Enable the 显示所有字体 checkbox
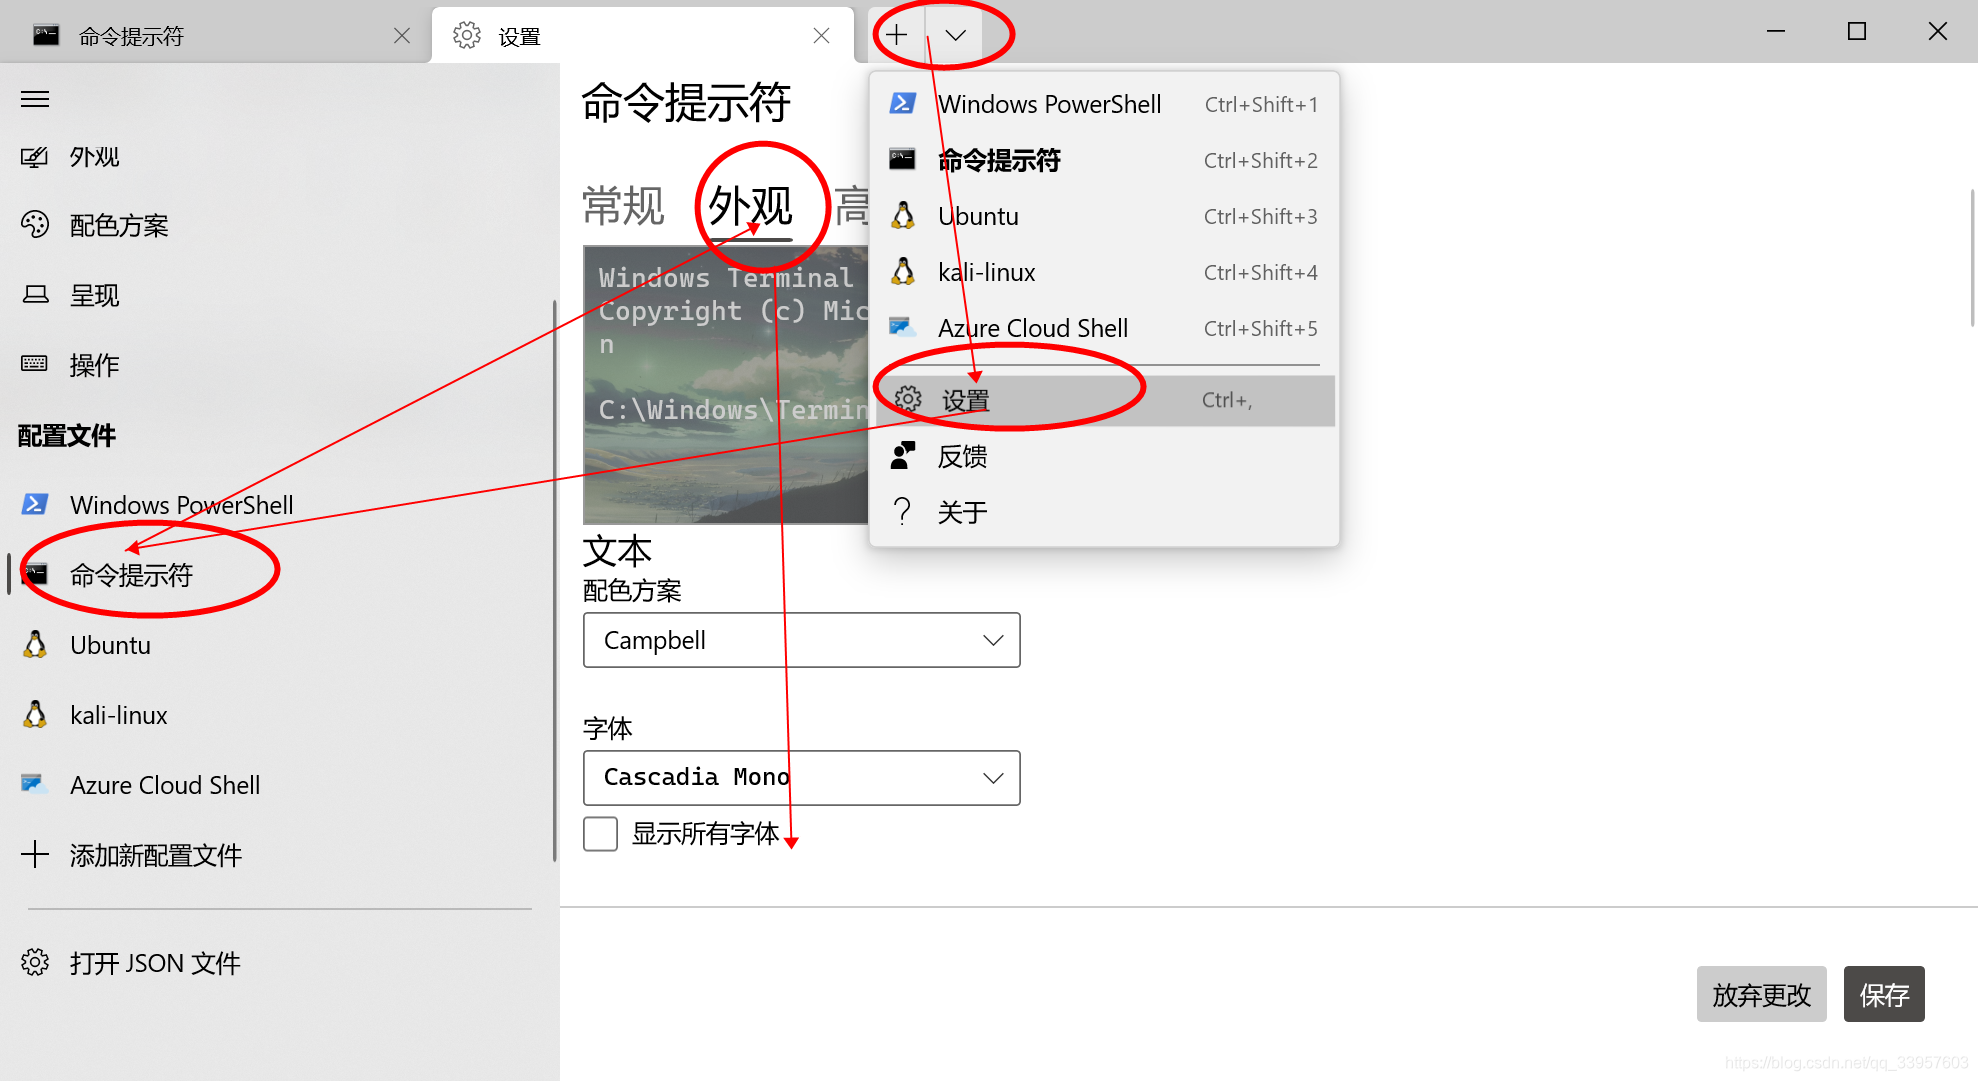Image resolution: width=1978 pixels, height=1081 pixels. (x=600, y=833)
